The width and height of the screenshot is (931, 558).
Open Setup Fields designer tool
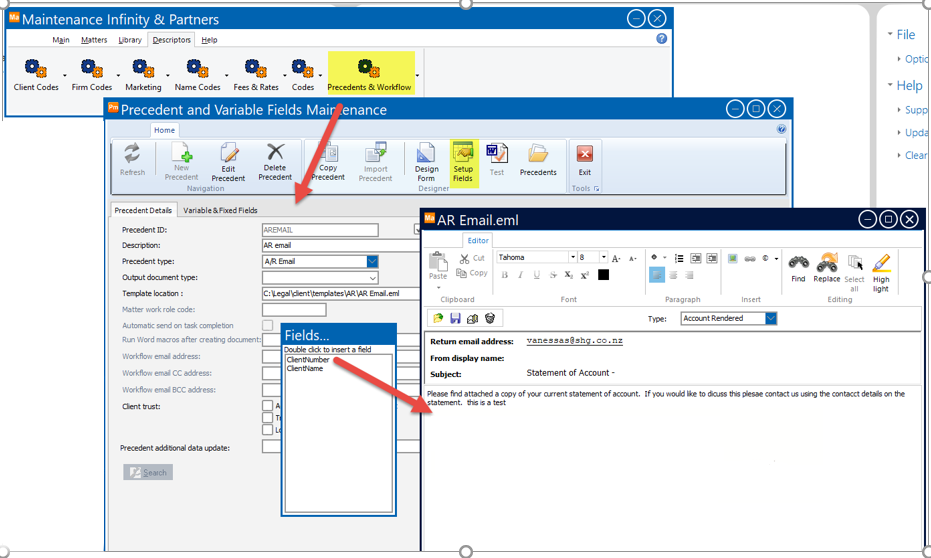point(463,162)
